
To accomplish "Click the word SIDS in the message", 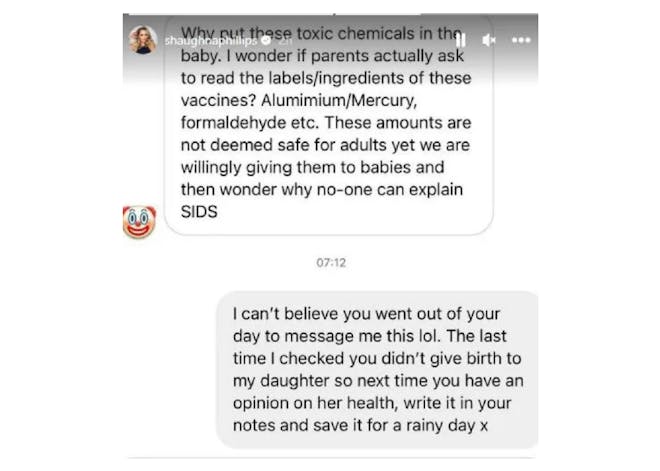I will pos(199,212).
